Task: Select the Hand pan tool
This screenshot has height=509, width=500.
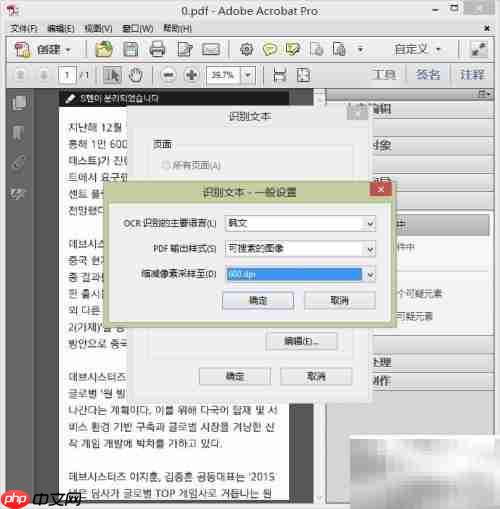Action: [x=136, y=75]
